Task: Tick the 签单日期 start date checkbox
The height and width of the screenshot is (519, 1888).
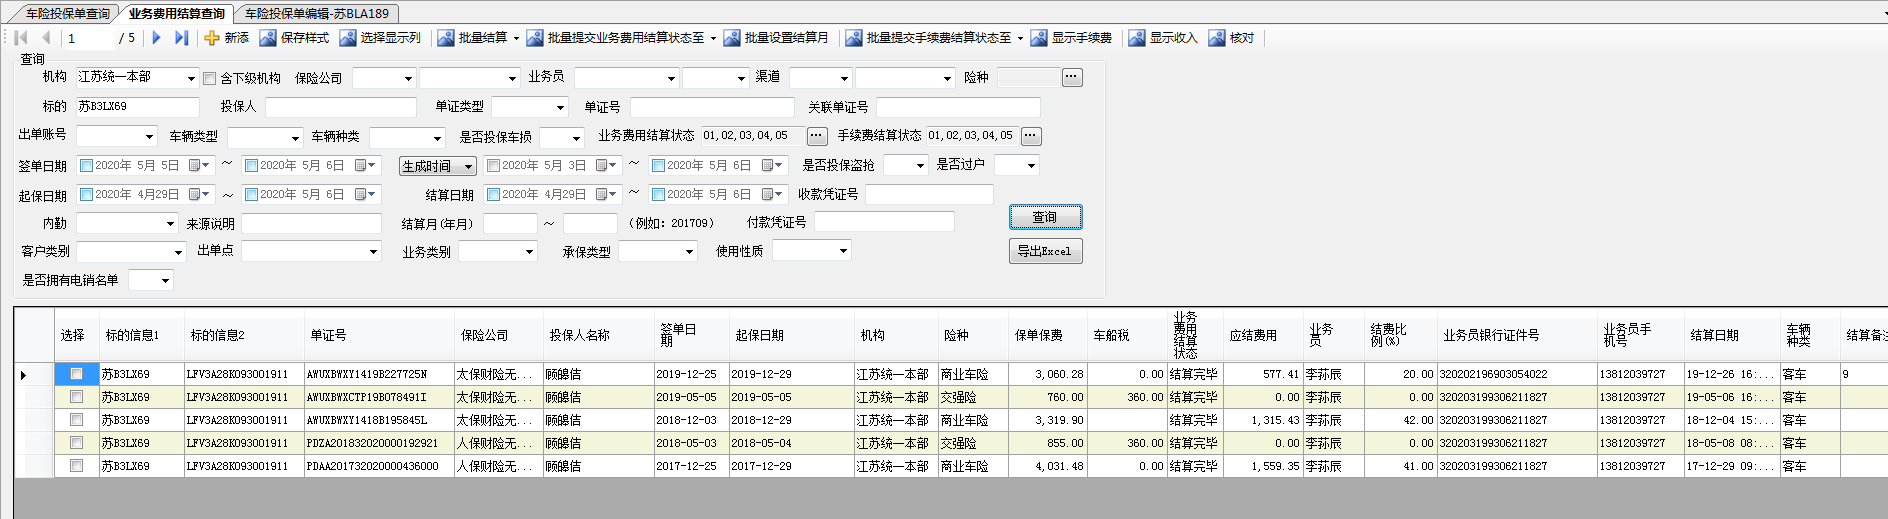Action: click(87, 166)
